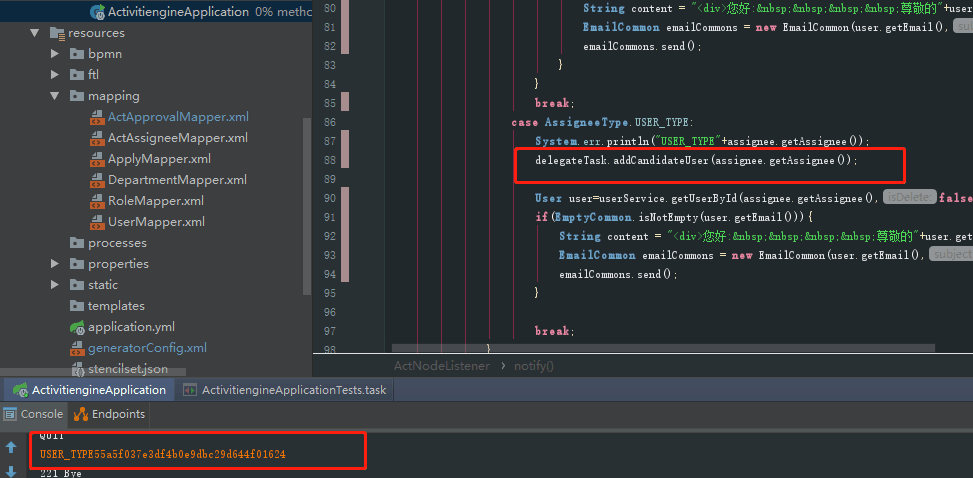Image resolution: width=973 pixels, height=478 pixels.
Task: Click the up arrow in console gutter
Action: (x=12, y=446)
